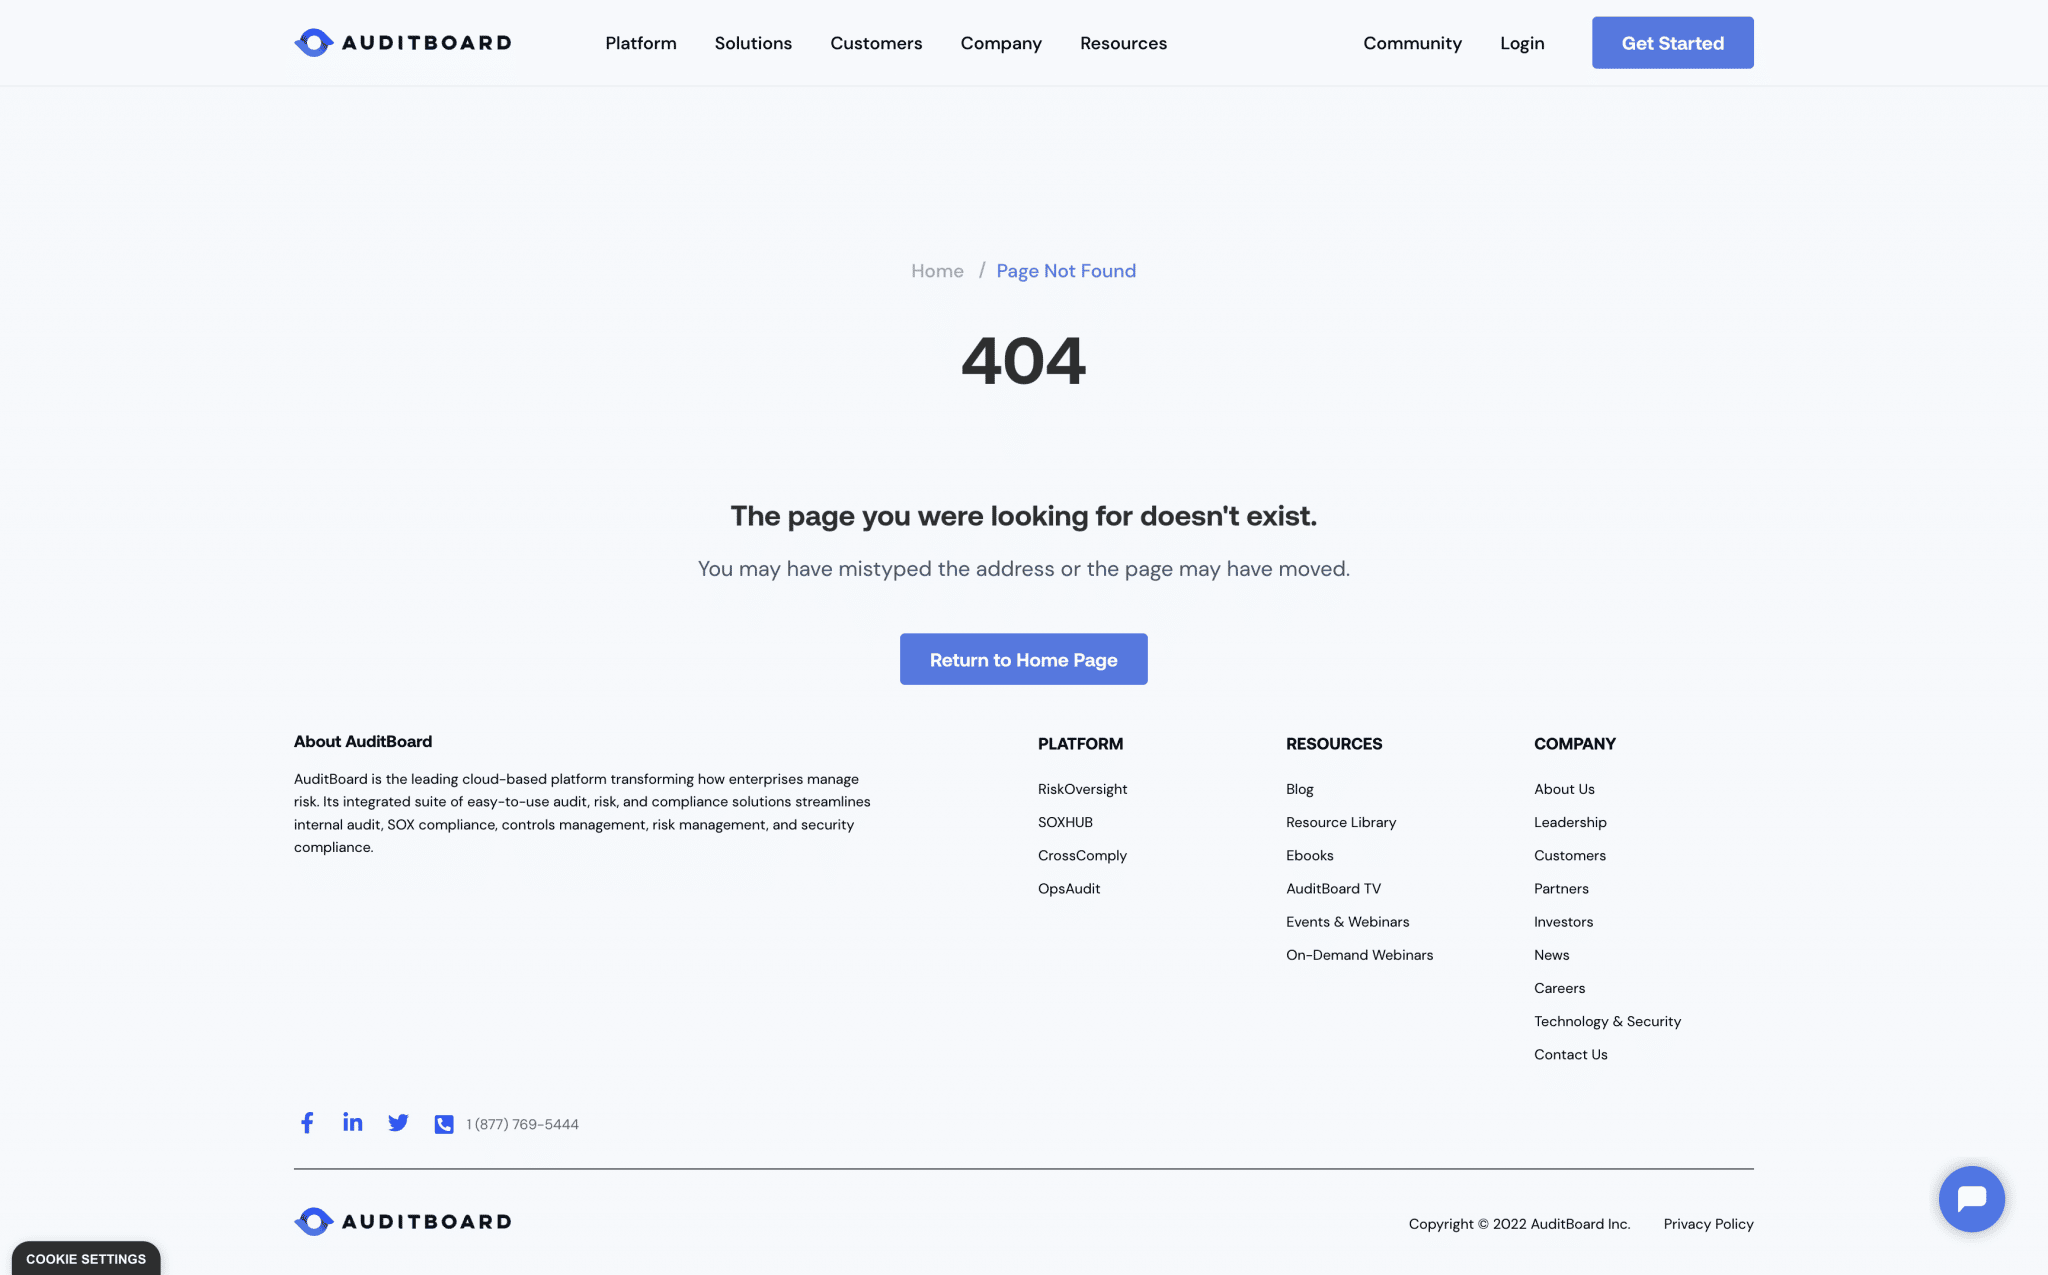Go to the Community link in header
The height and width of the screenshot is (1275, 2048).
tap(1412, 44)
